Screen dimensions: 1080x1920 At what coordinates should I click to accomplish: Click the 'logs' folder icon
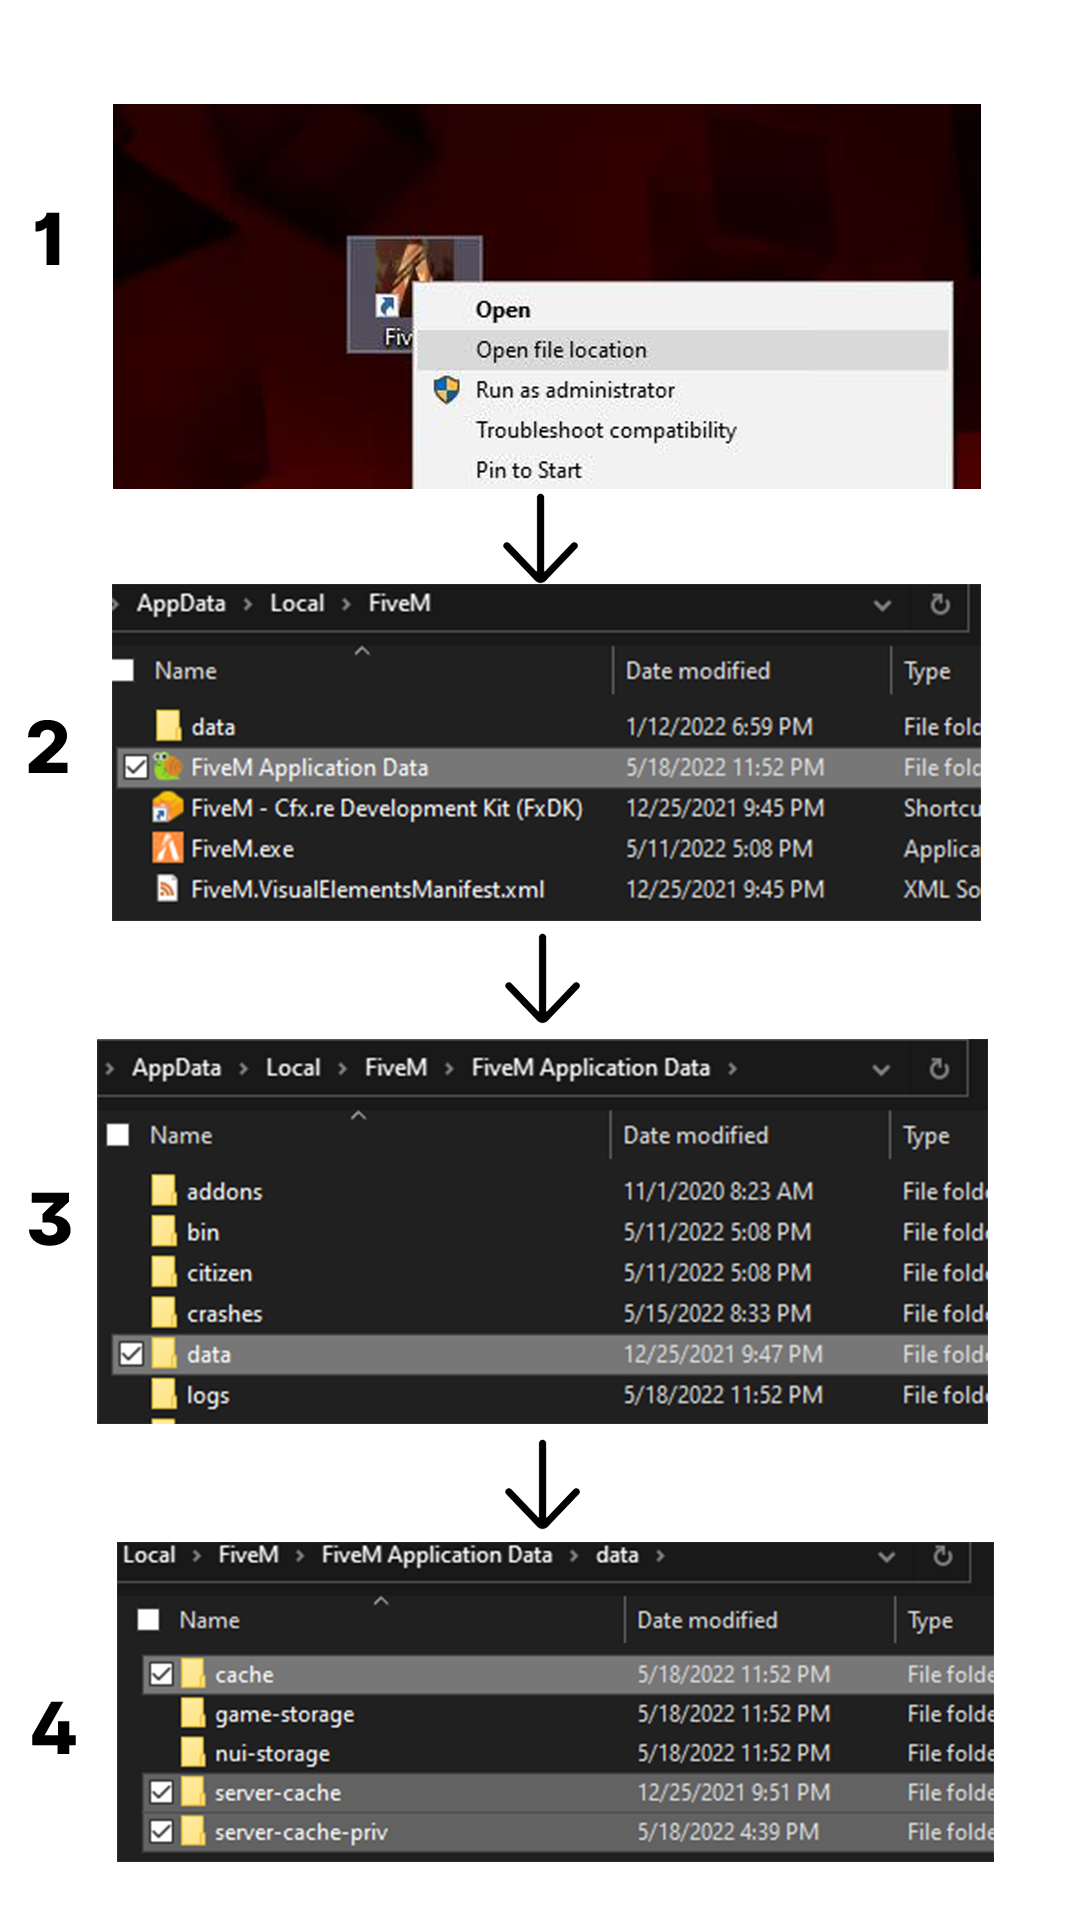(x=164, y=1395)
